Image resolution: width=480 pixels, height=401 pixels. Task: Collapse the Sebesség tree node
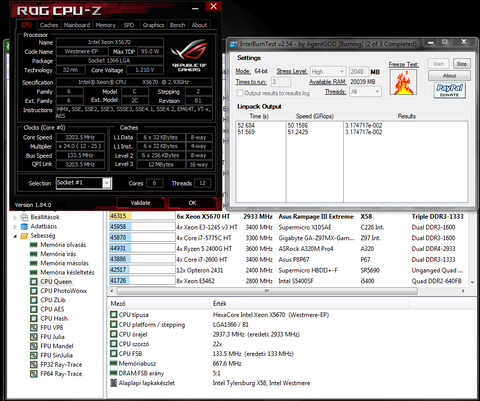(x=15, y=236)
